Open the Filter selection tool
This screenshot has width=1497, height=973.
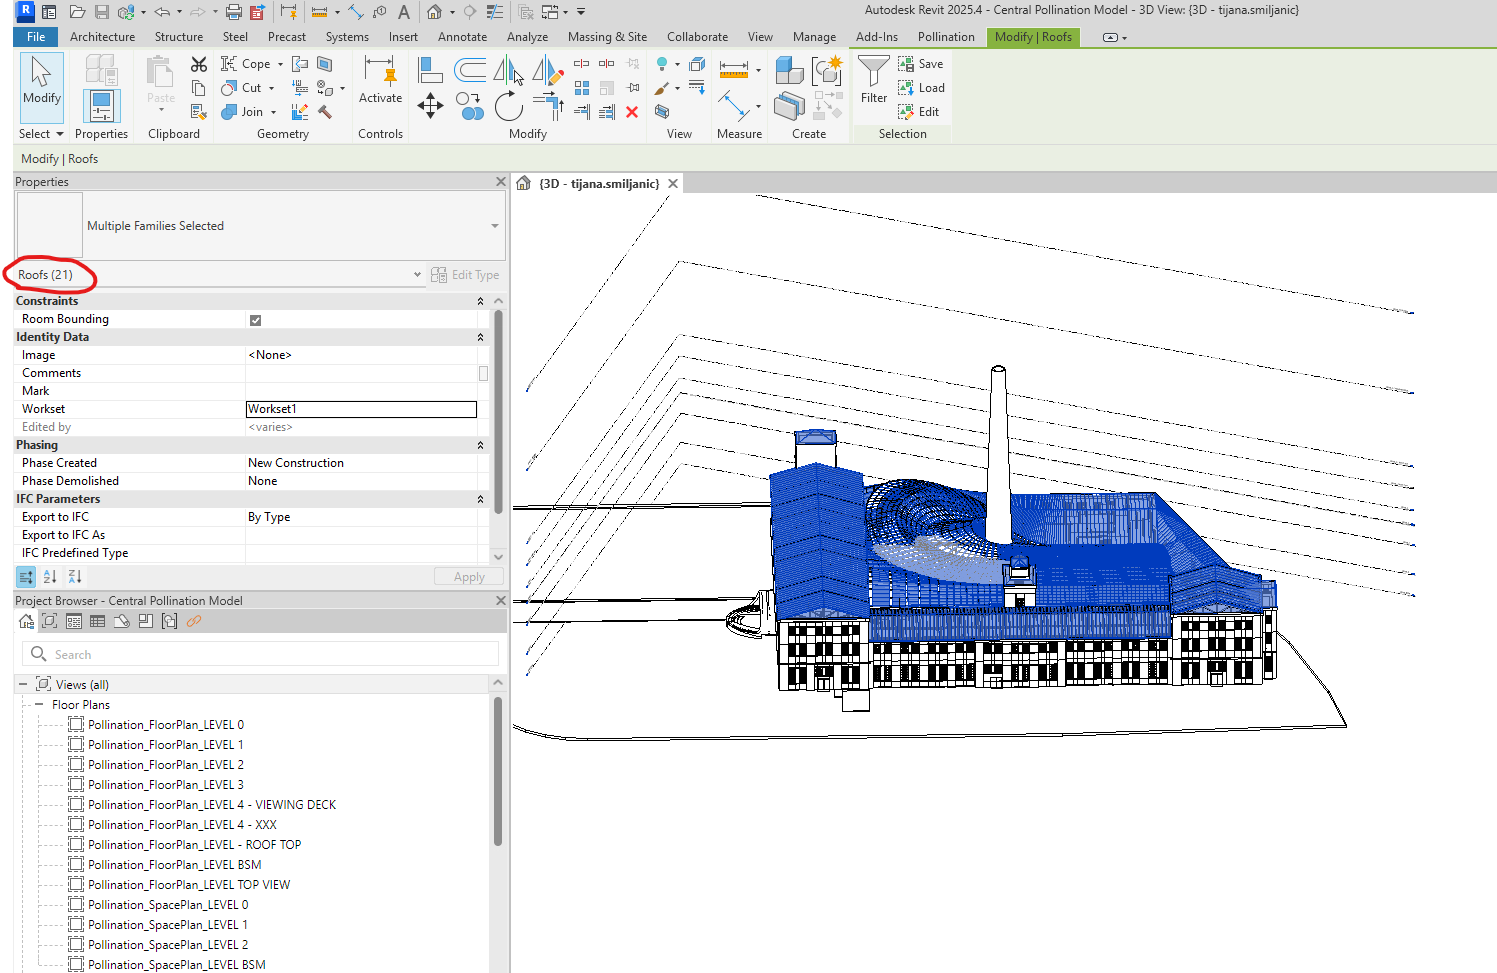(x=873, y=79)
